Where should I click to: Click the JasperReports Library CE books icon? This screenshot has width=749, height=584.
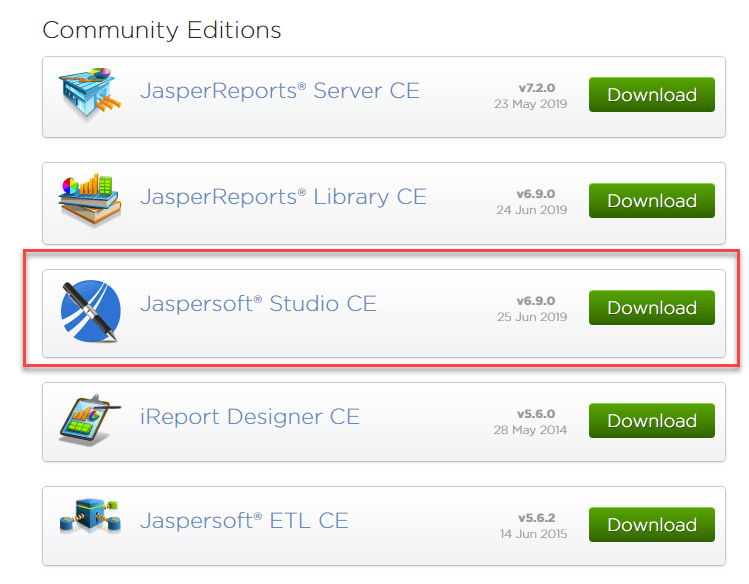pyautogui.click(x=90, y=200)
